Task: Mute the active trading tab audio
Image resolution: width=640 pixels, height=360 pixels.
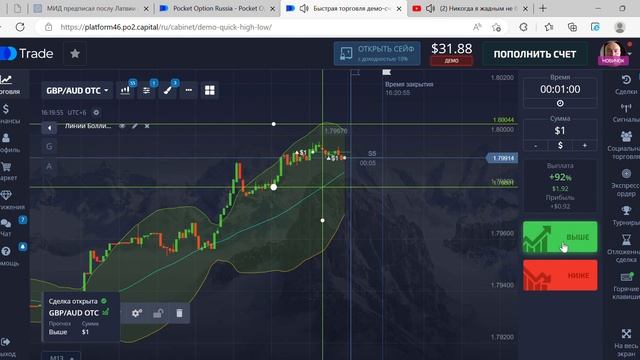Action: pyautogui.click(x=304, y=8)
